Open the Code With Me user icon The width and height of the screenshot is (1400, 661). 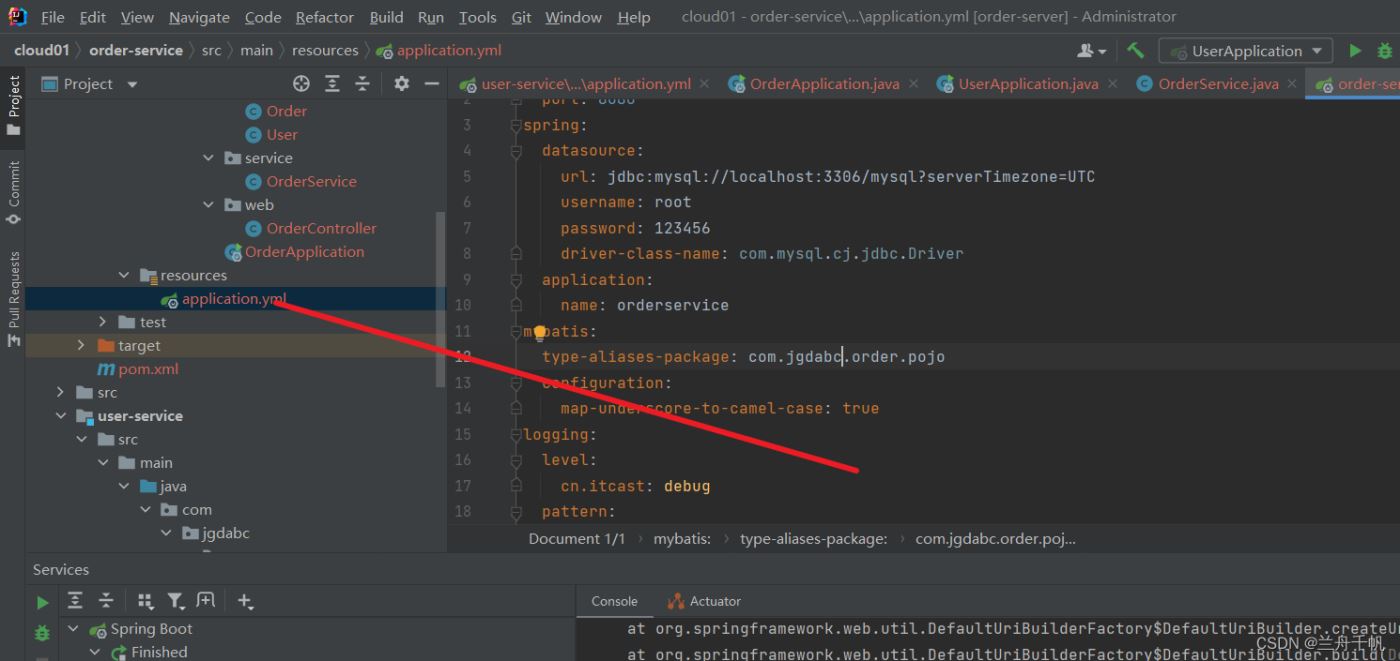point(1091,50)
